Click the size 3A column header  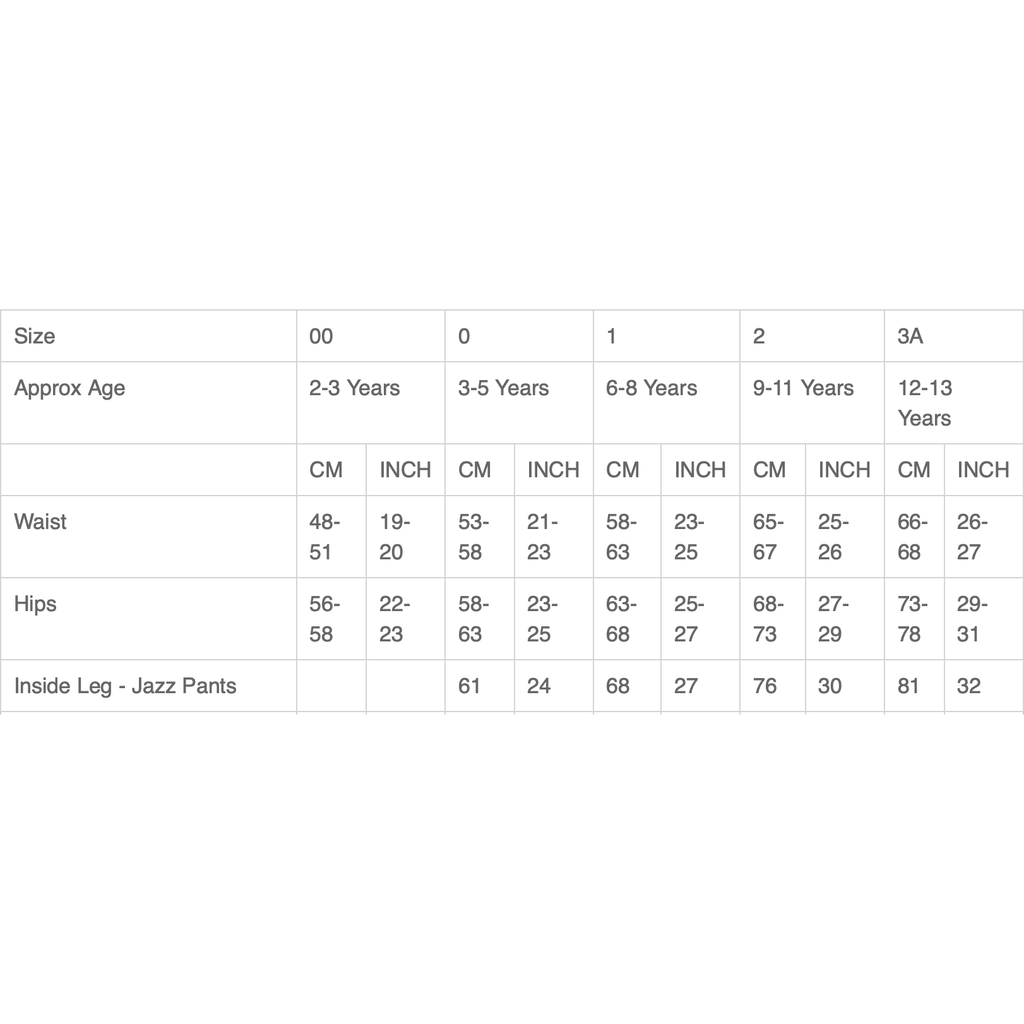click(x=910, y=336)
